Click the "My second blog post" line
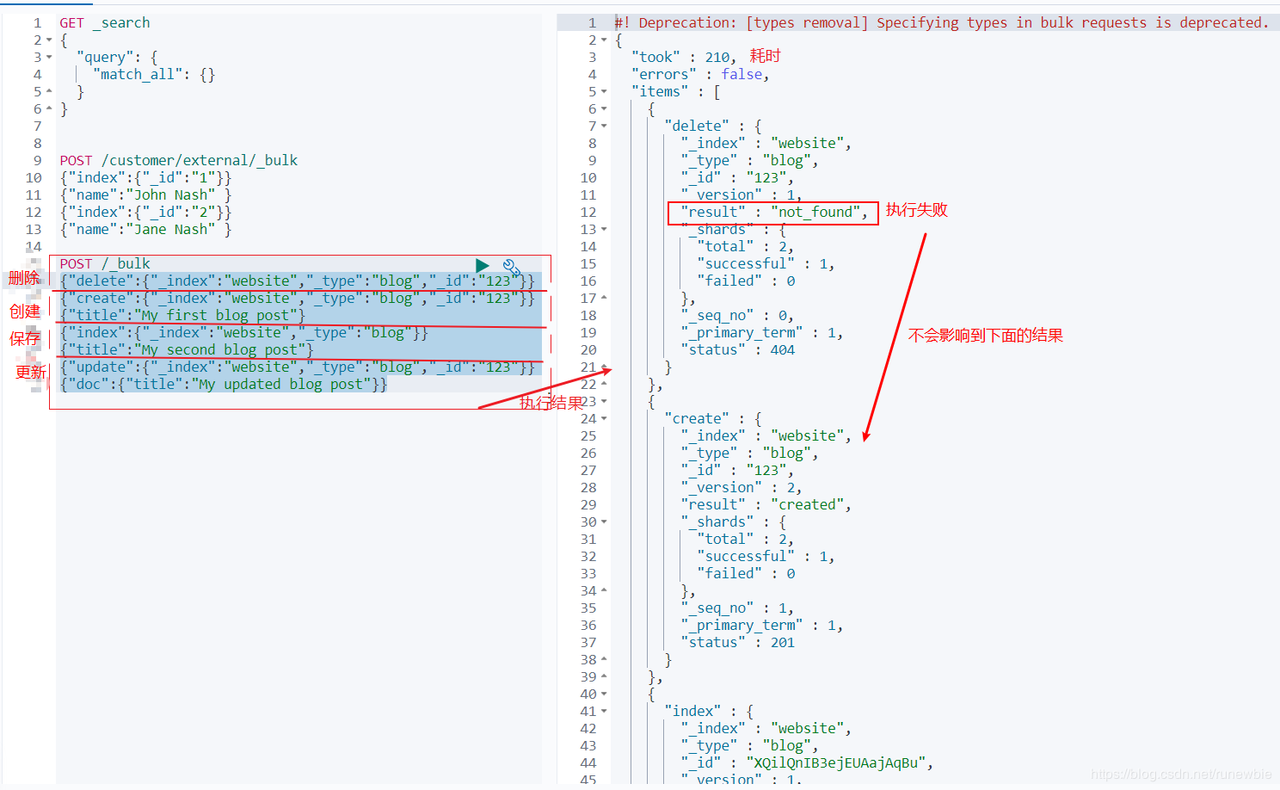This screenshot has width=1280, height=790. (x=187, y=350)
